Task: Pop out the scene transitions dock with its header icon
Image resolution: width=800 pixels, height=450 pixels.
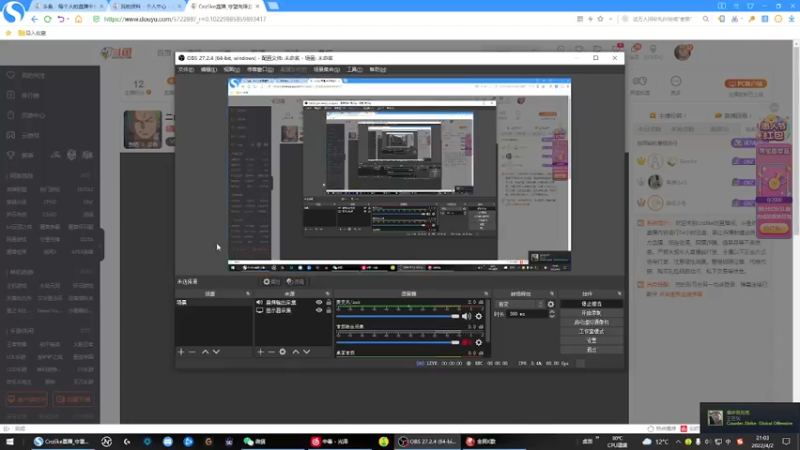Action: [552, 294]
